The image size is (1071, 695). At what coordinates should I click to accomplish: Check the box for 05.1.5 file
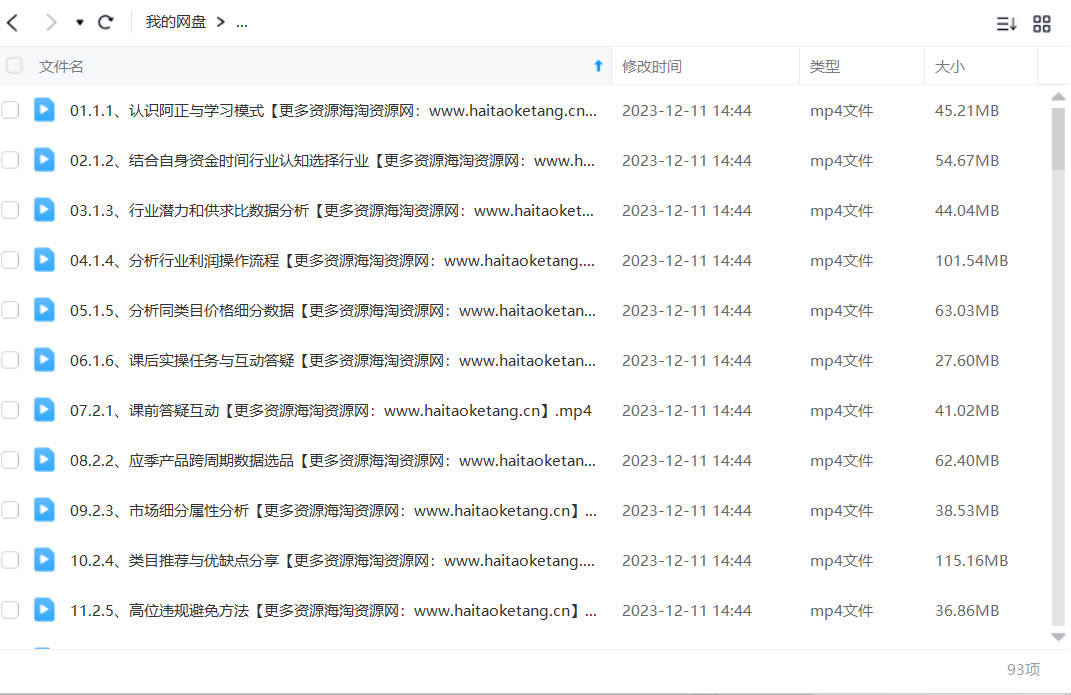pos(10,310)
